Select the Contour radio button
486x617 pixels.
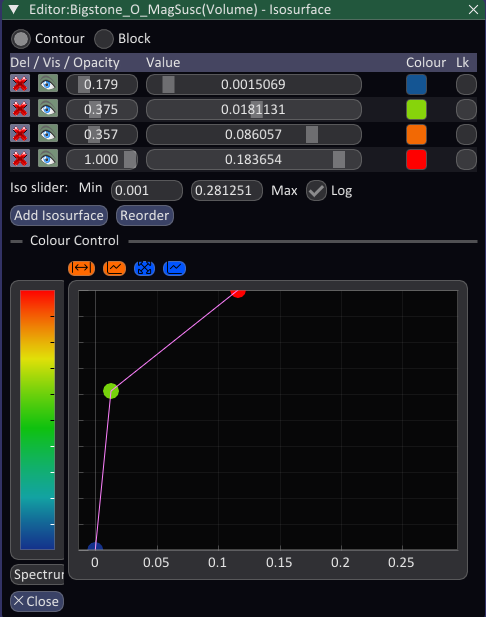click(x=21, y=39)
